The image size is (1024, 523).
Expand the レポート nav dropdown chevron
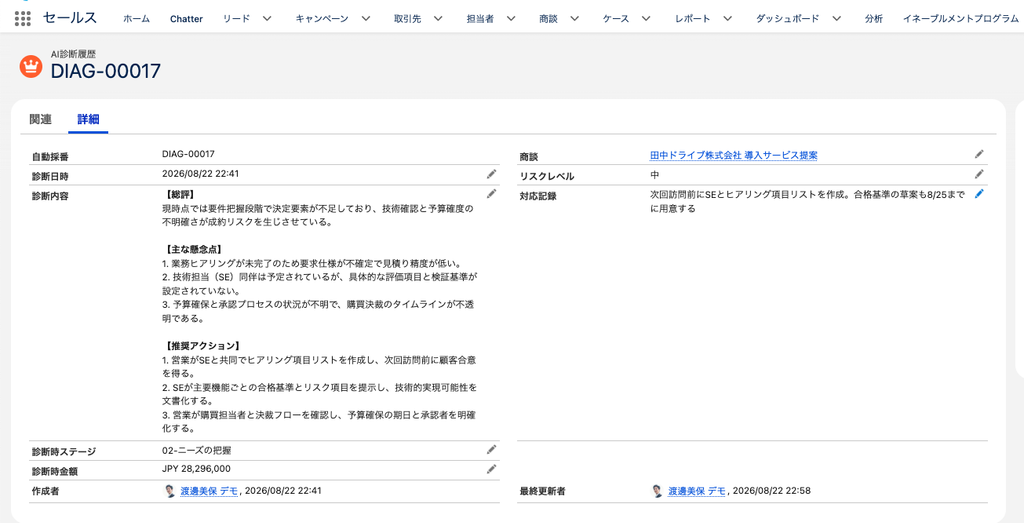728,19
